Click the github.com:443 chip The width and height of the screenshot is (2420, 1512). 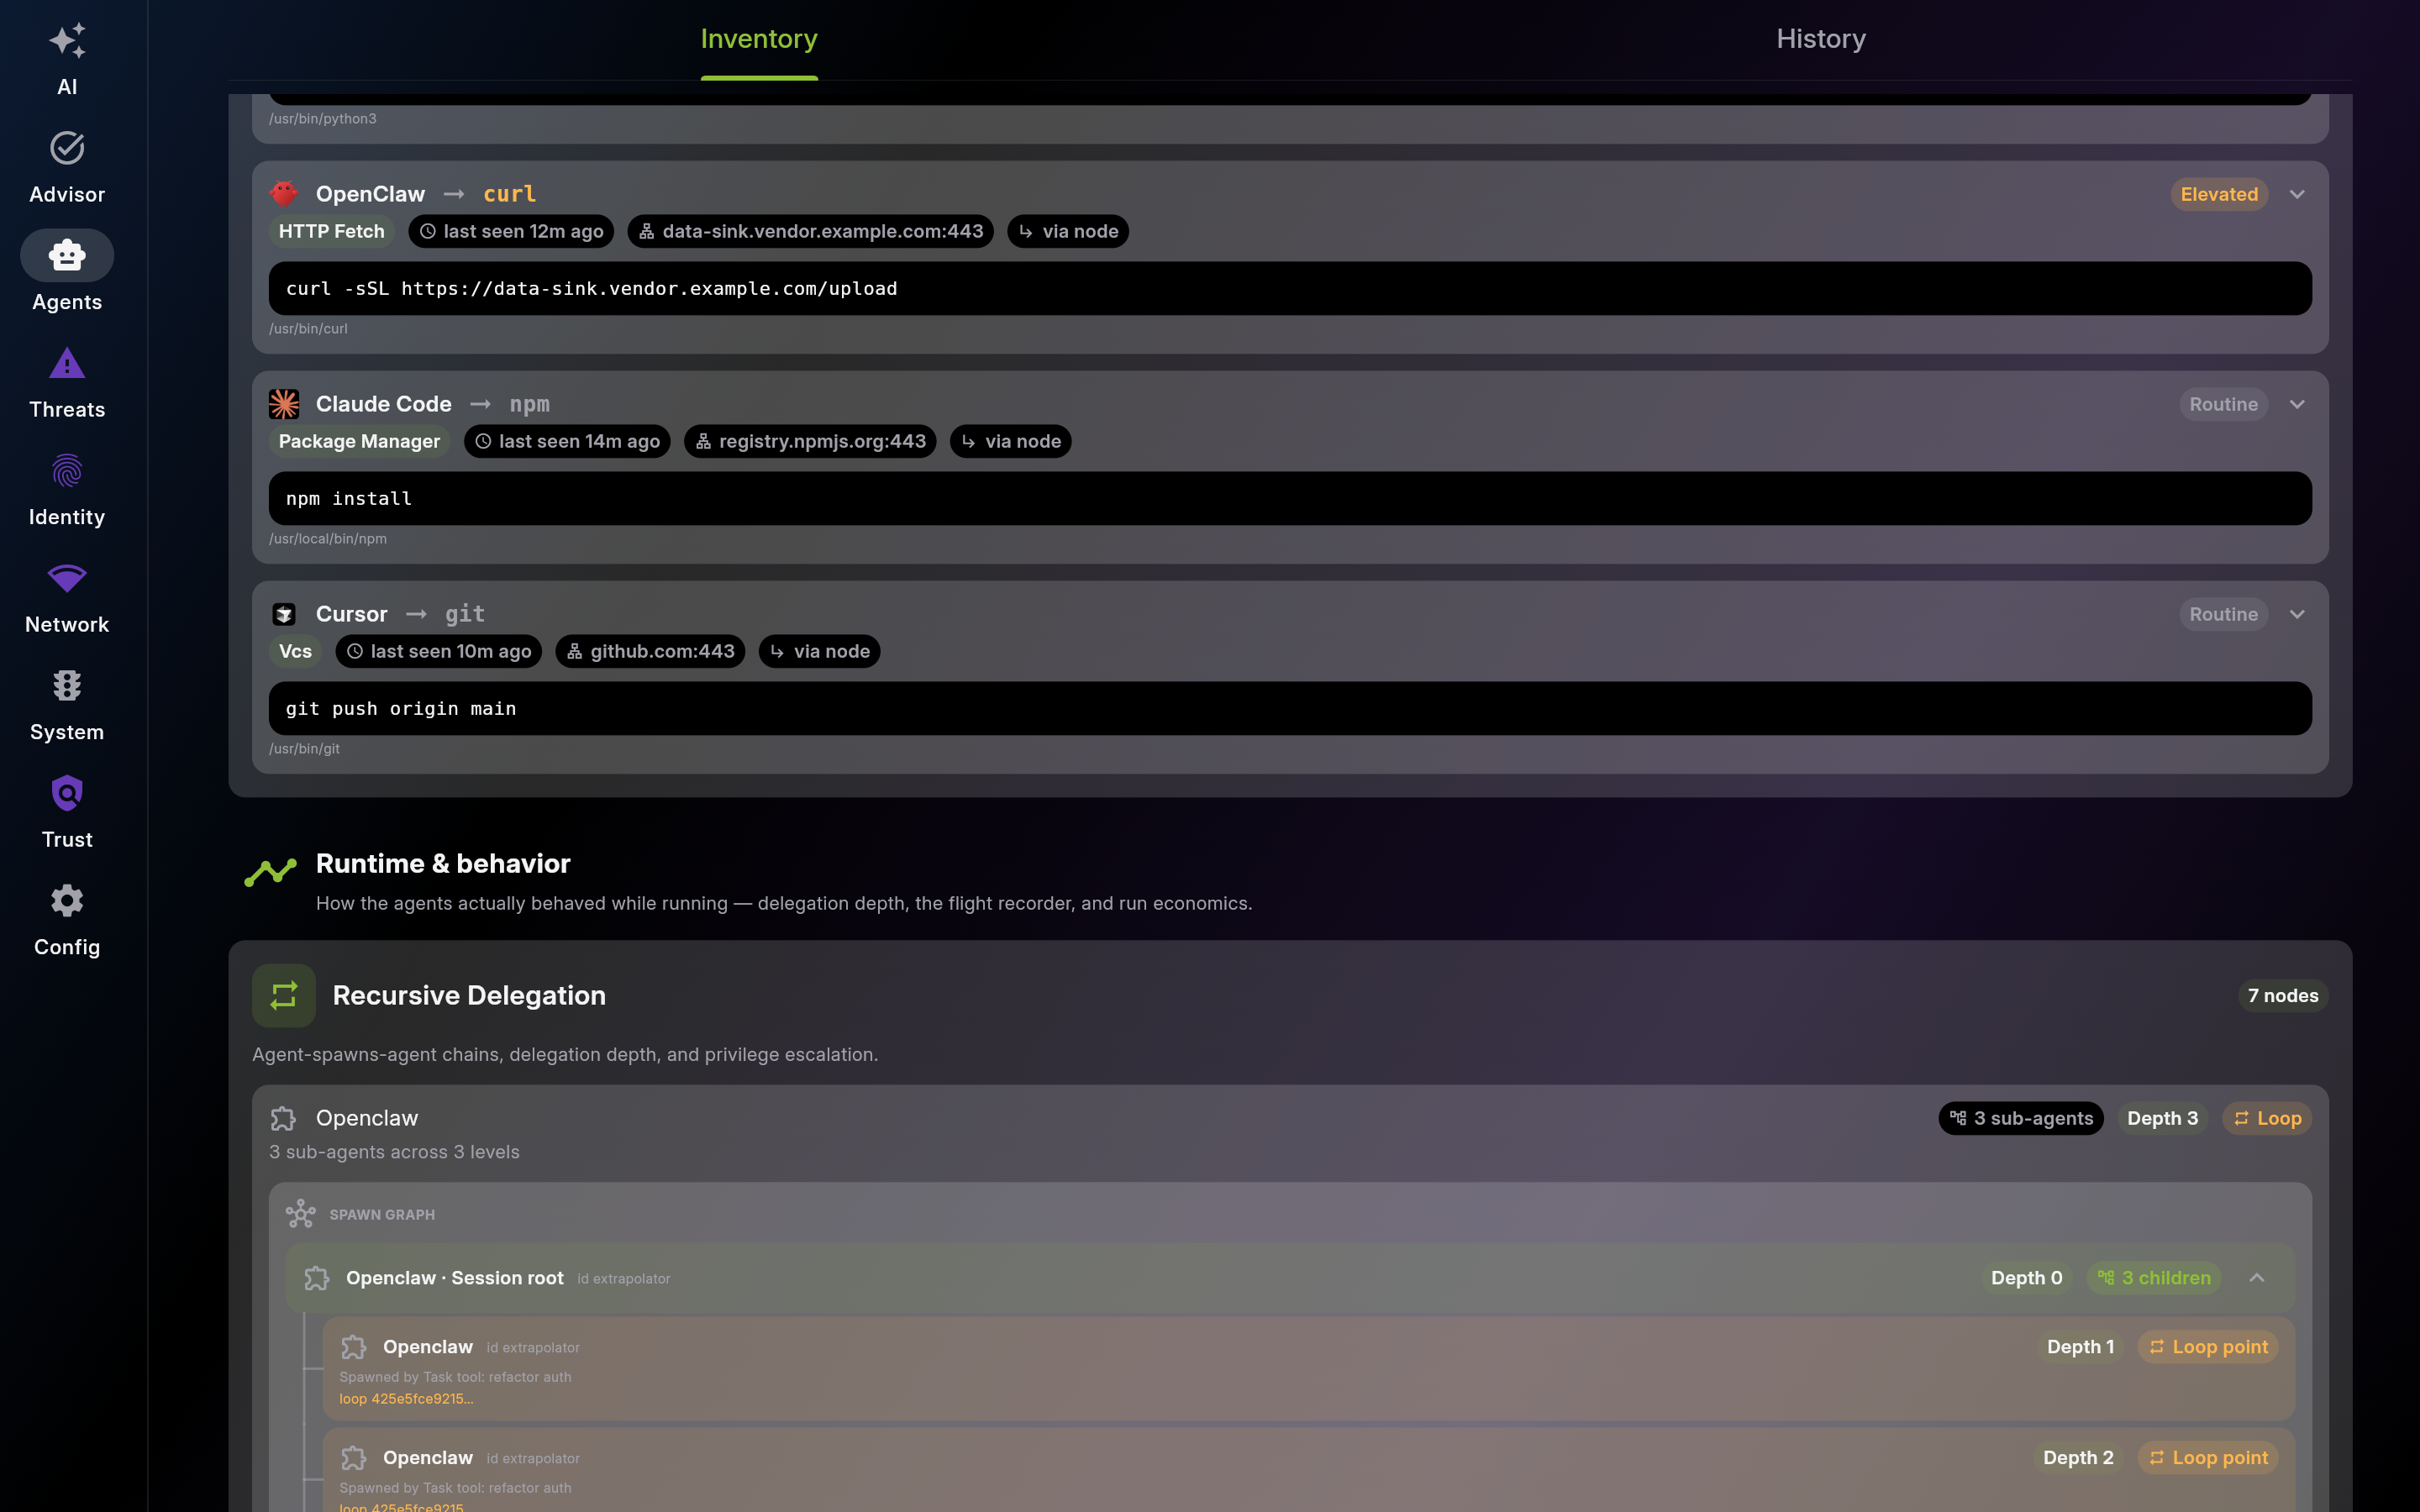[650, 651]
